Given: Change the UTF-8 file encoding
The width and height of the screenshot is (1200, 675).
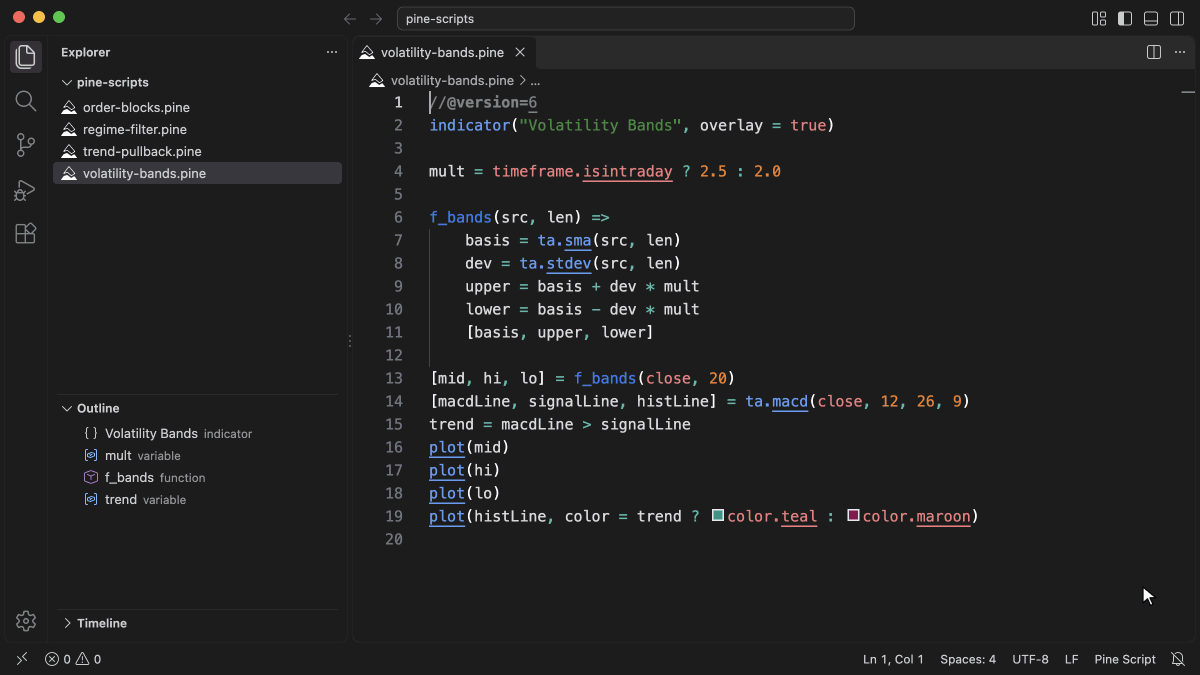Looking at the screenshot, I should pyautogui.click(x=1030, y=659).
